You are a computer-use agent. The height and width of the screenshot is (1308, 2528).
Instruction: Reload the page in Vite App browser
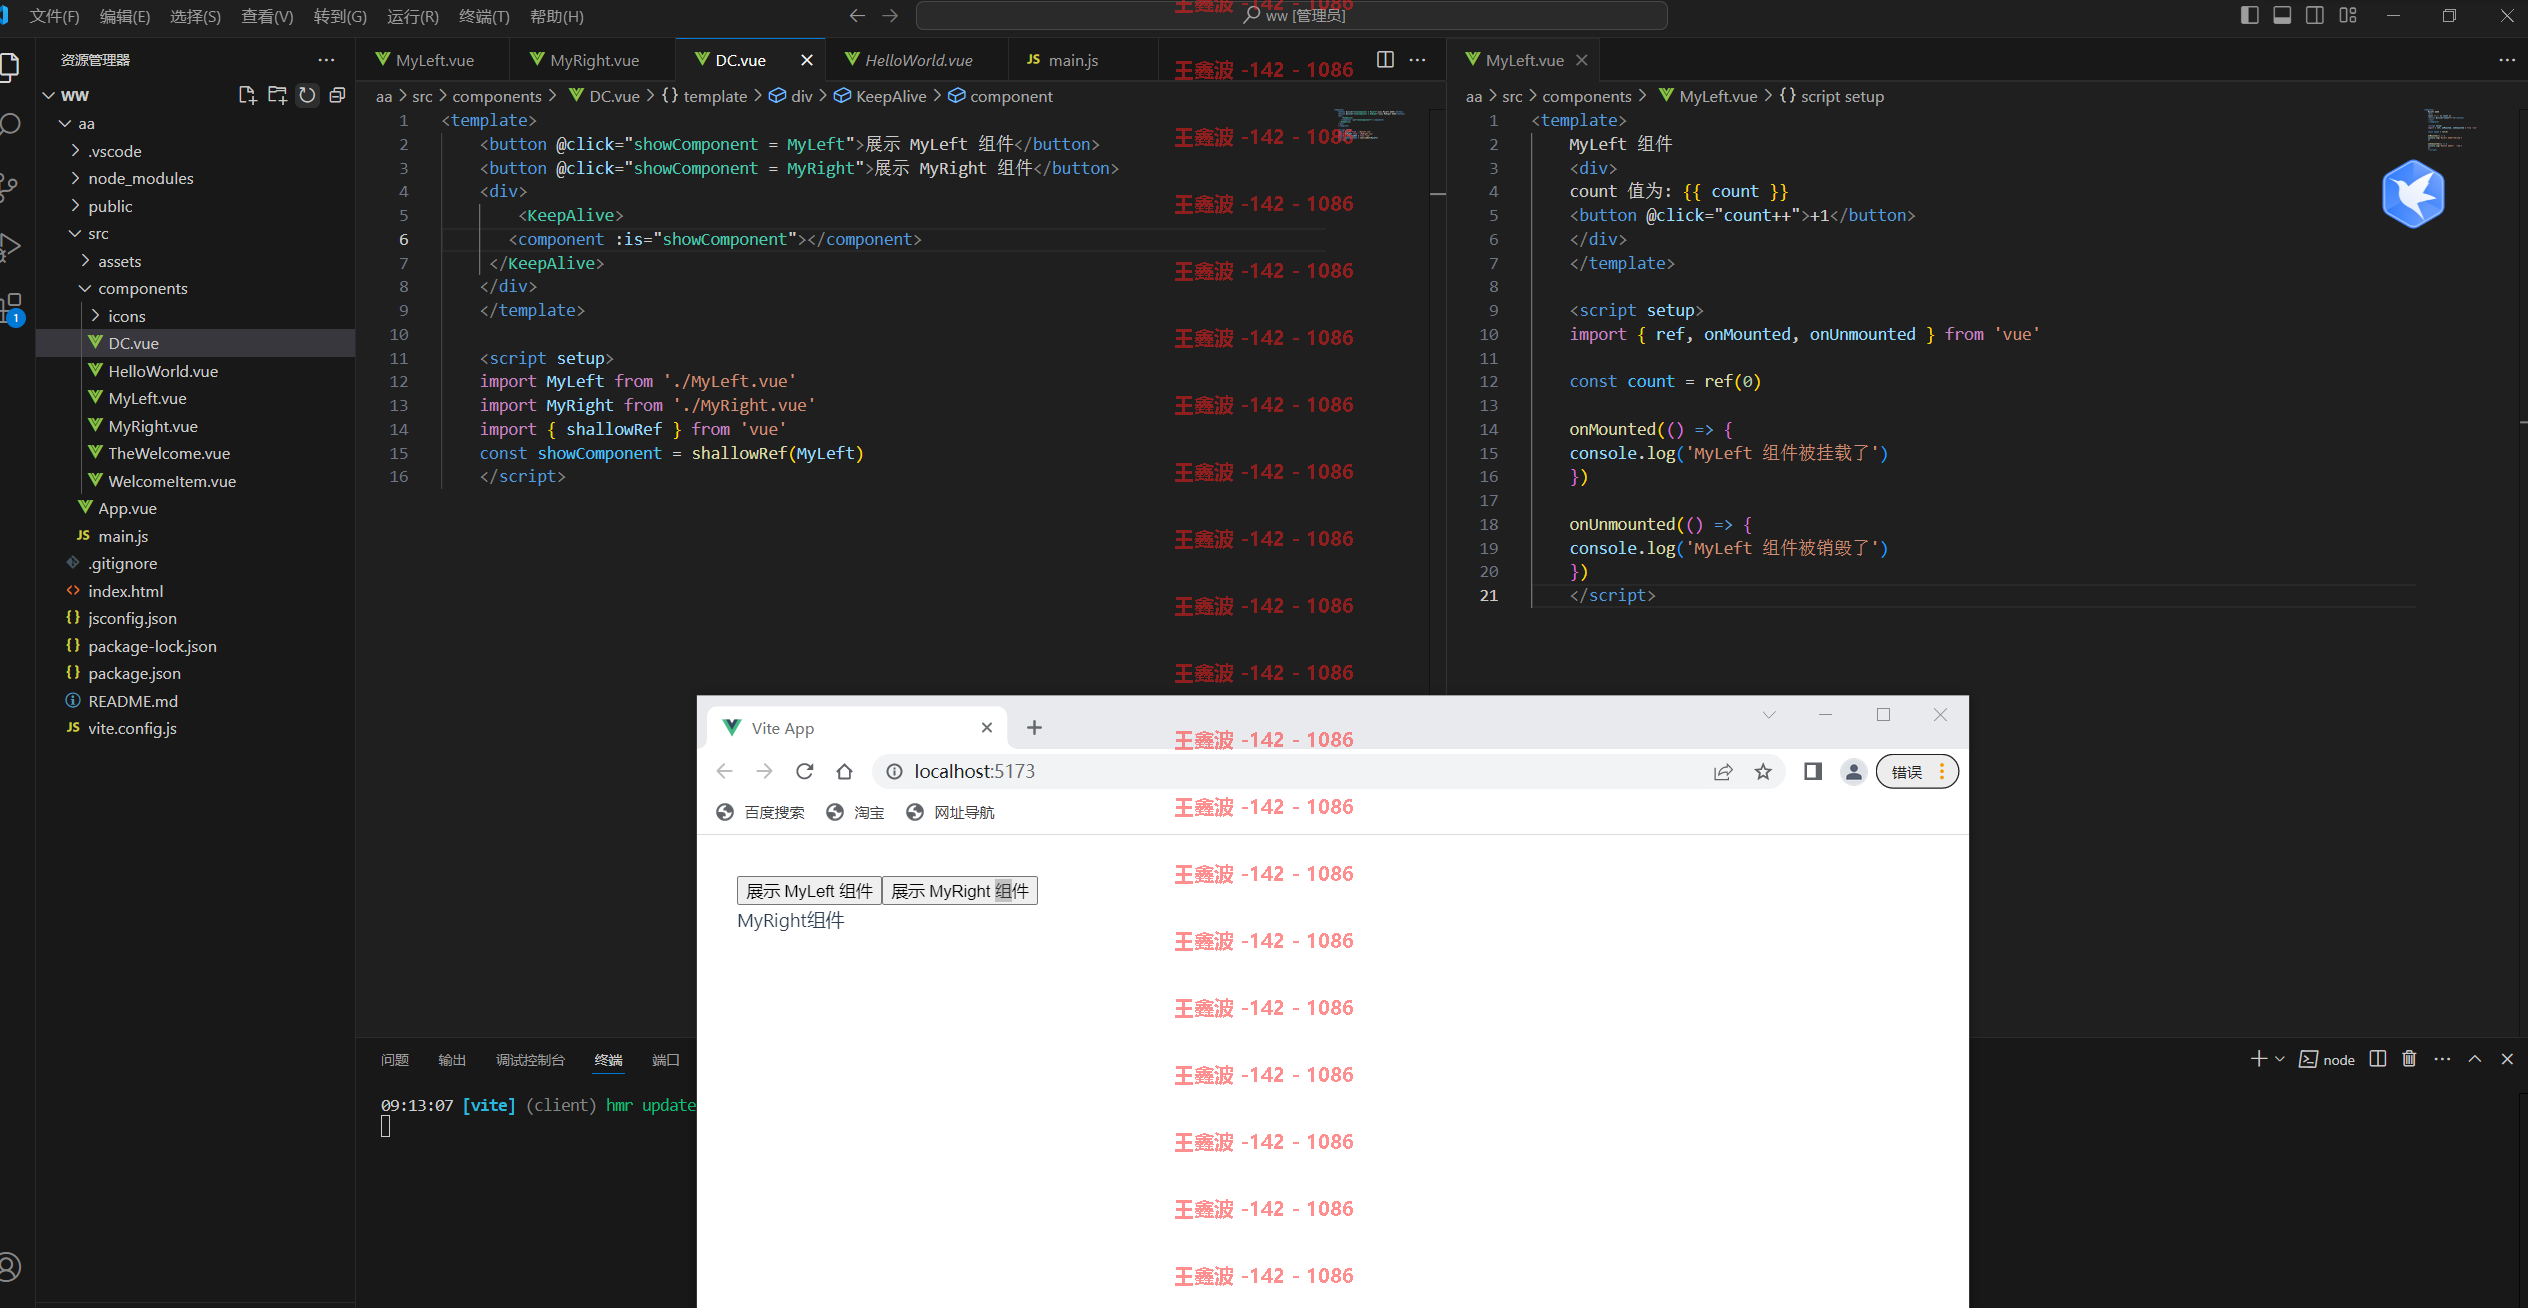click(x=804, y=771)
